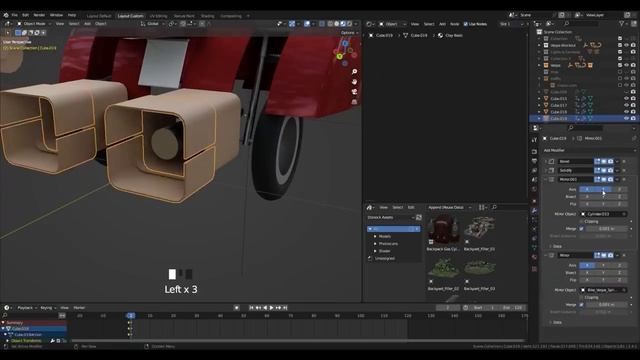640x360 pixels.
Task: Click the viewport zoom magnifier gizmo
Action: click(354, 71)
